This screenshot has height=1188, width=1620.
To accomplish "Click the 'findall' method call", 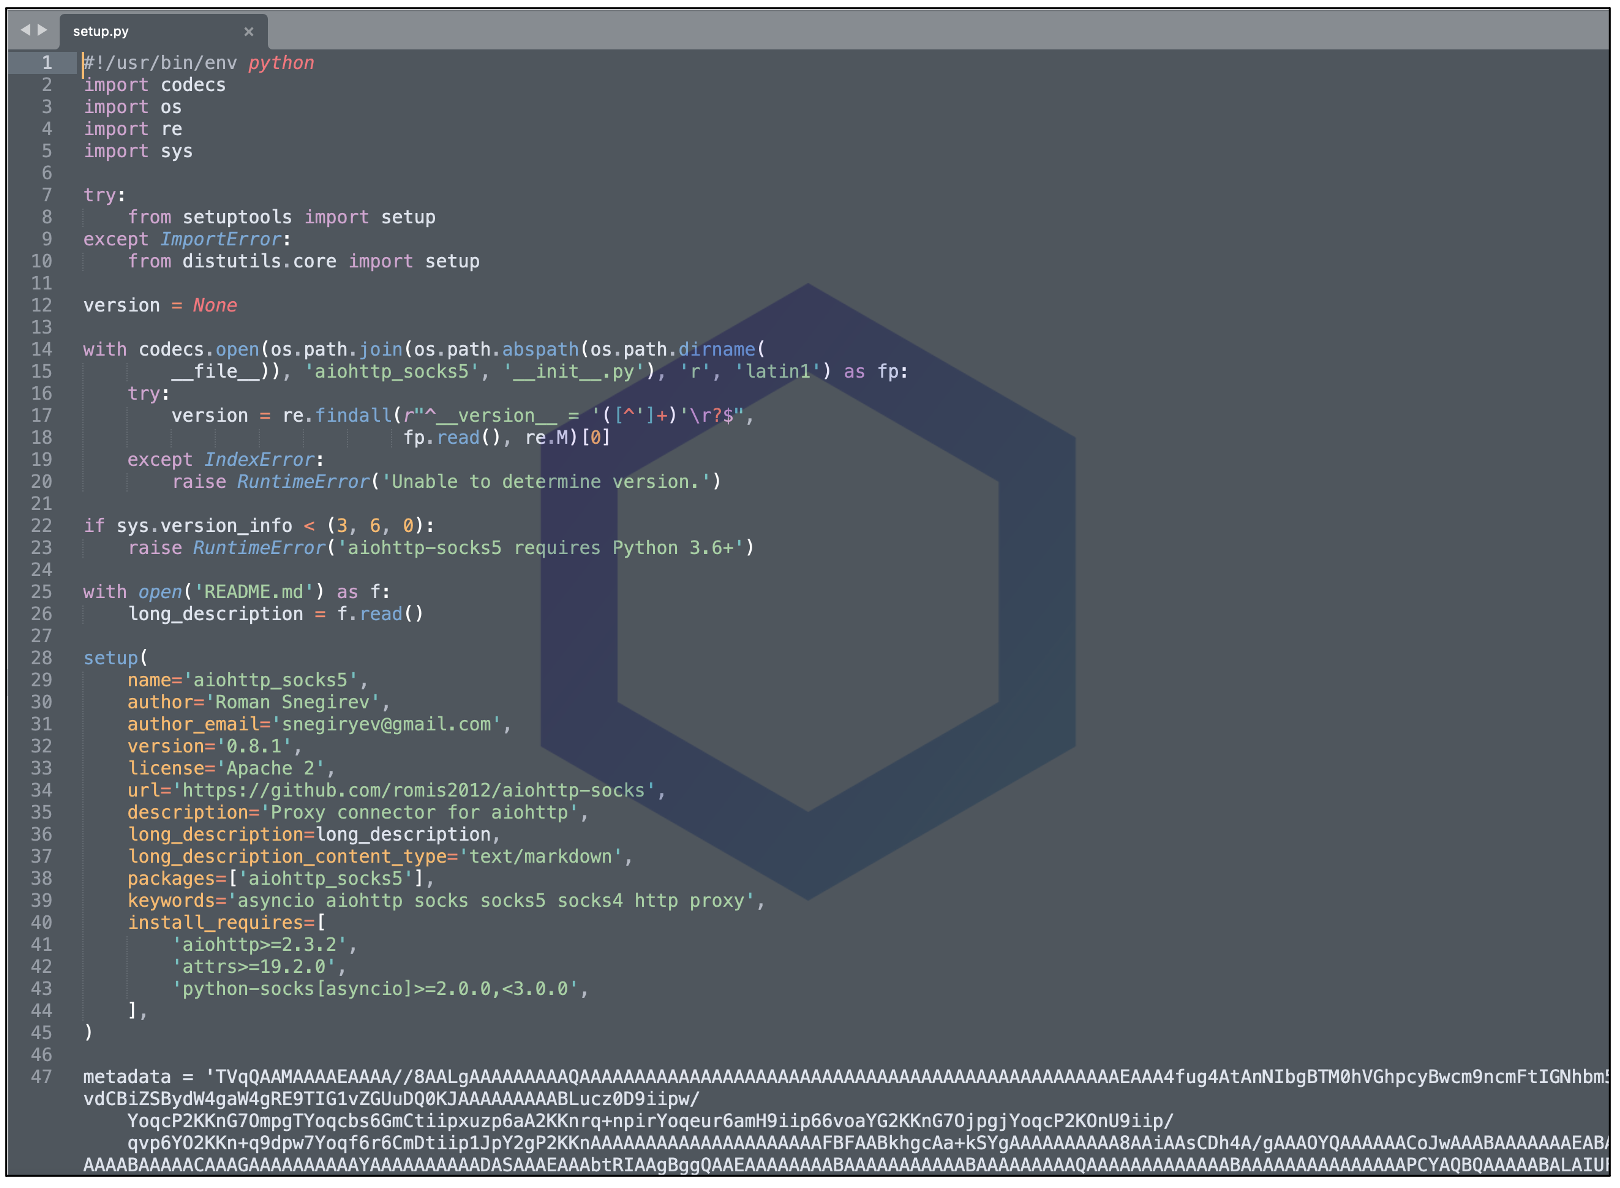I will tap(353, 415).
